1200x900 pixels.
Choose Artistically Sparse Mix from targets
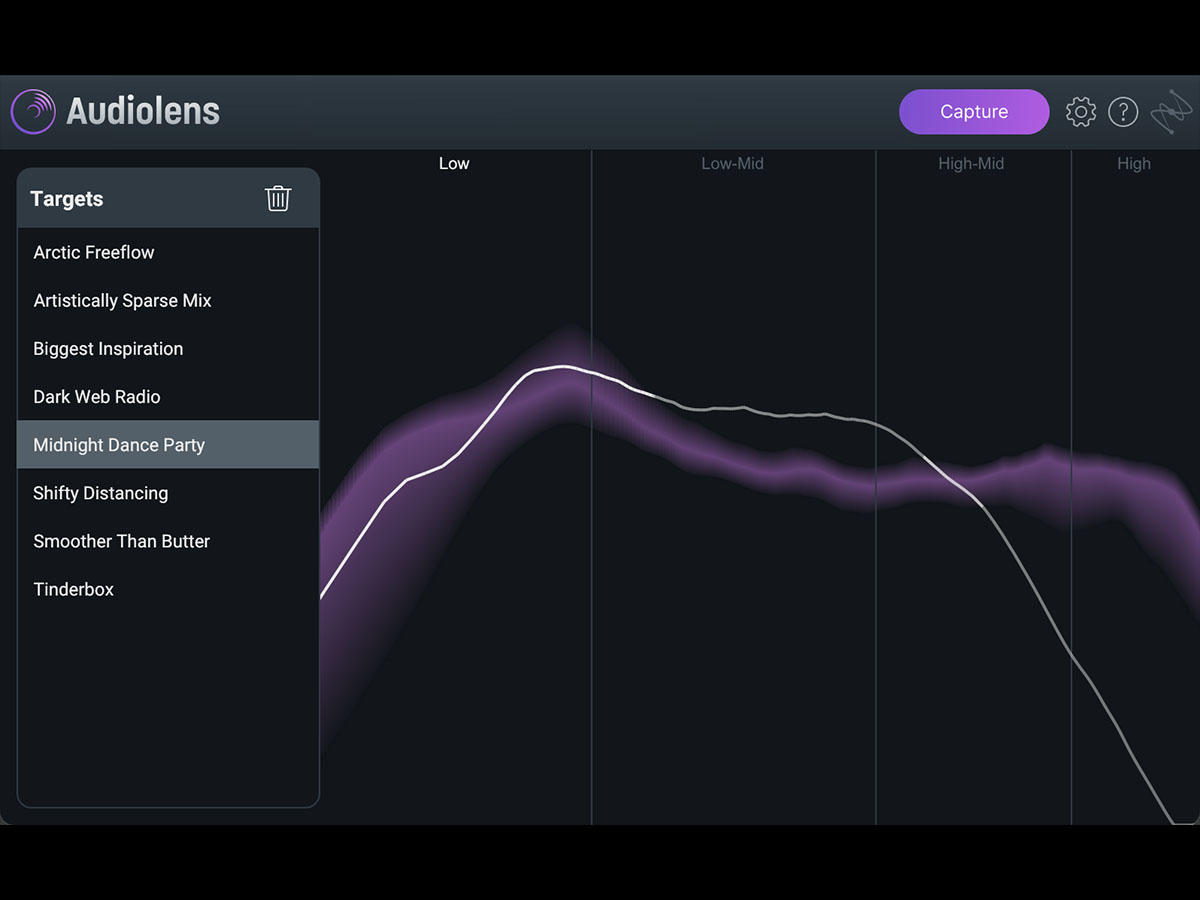[122, 300]
